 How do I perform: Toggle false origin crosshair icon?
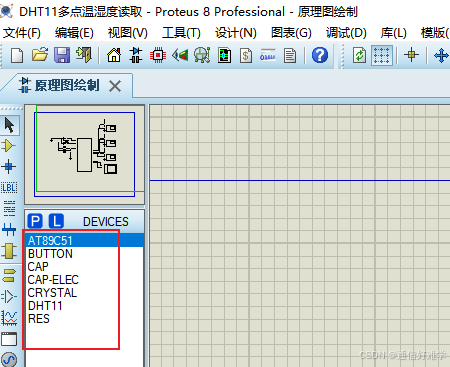(x=411, y=55)
